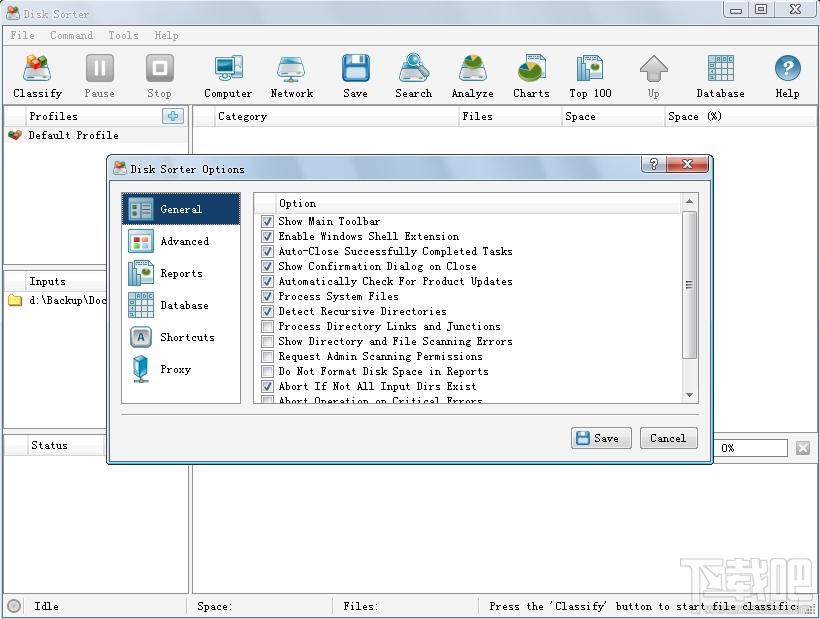Click Save button in options dialog
820x619 pixels.
[601, 438]
